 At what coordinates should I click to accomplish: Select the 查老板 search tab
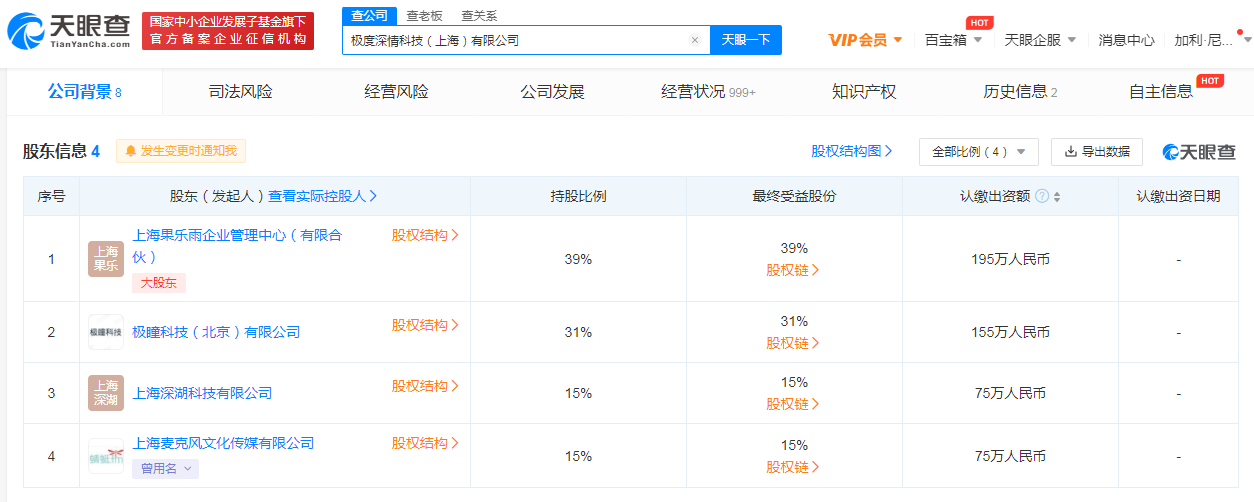point(425,16)
